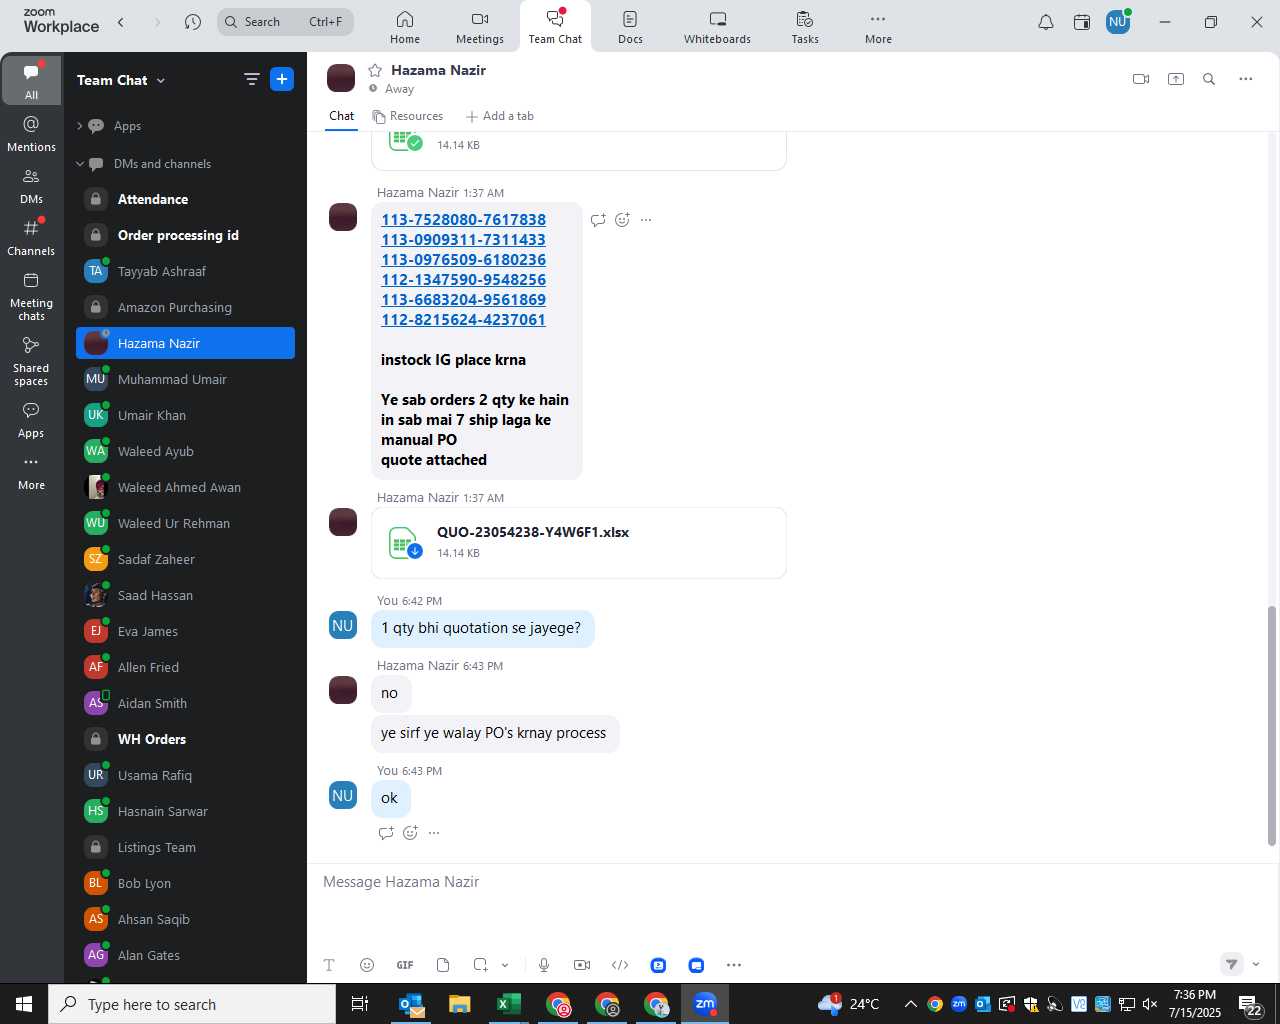The image size is (1280, 1024).
Task: Open order link 112-8215624-4237061
Action: [463, 320]
